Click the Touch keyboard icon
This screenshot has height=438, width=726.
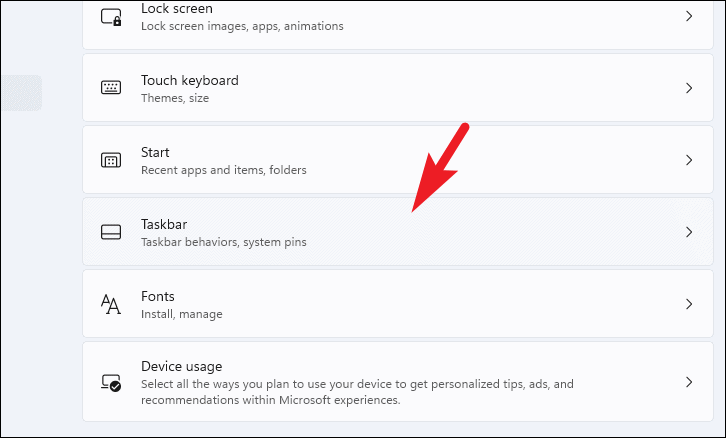[x=111, y=88]
